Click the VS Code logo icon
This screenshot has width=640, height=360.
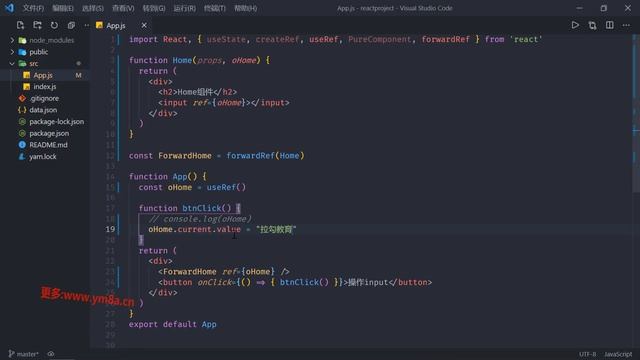(9, 8)
